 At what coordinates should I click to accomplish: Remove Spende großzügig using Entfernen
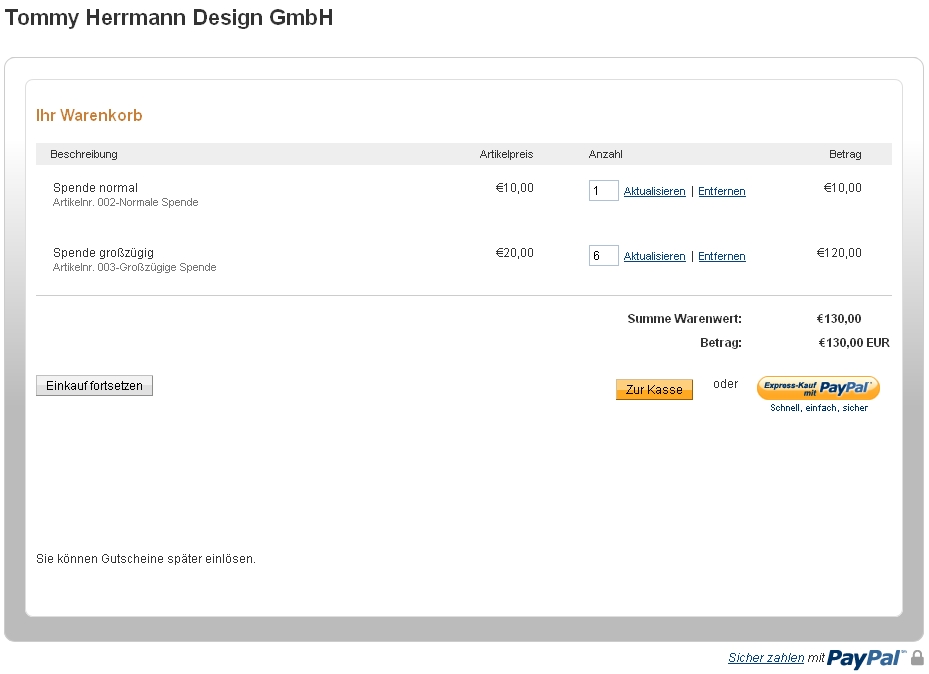tap(721, 256)
